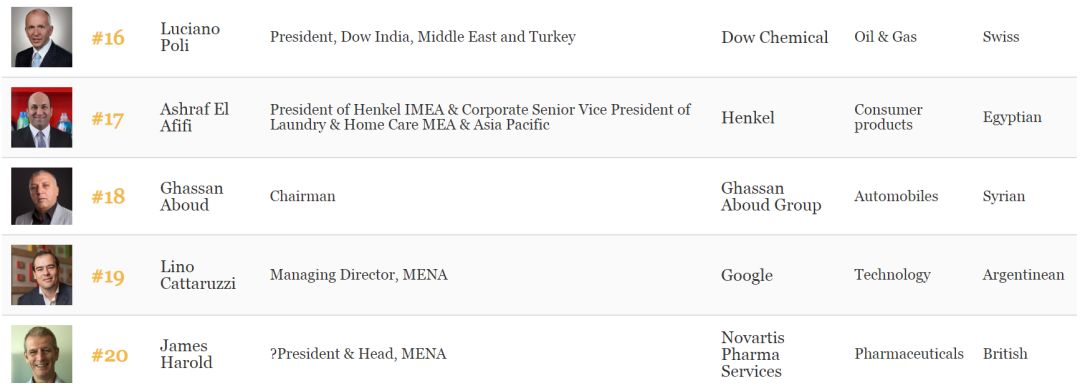Screen dimensions: 1080x388
Task: Click the Pharmaceuticals industry label
Action: point(909,354)
